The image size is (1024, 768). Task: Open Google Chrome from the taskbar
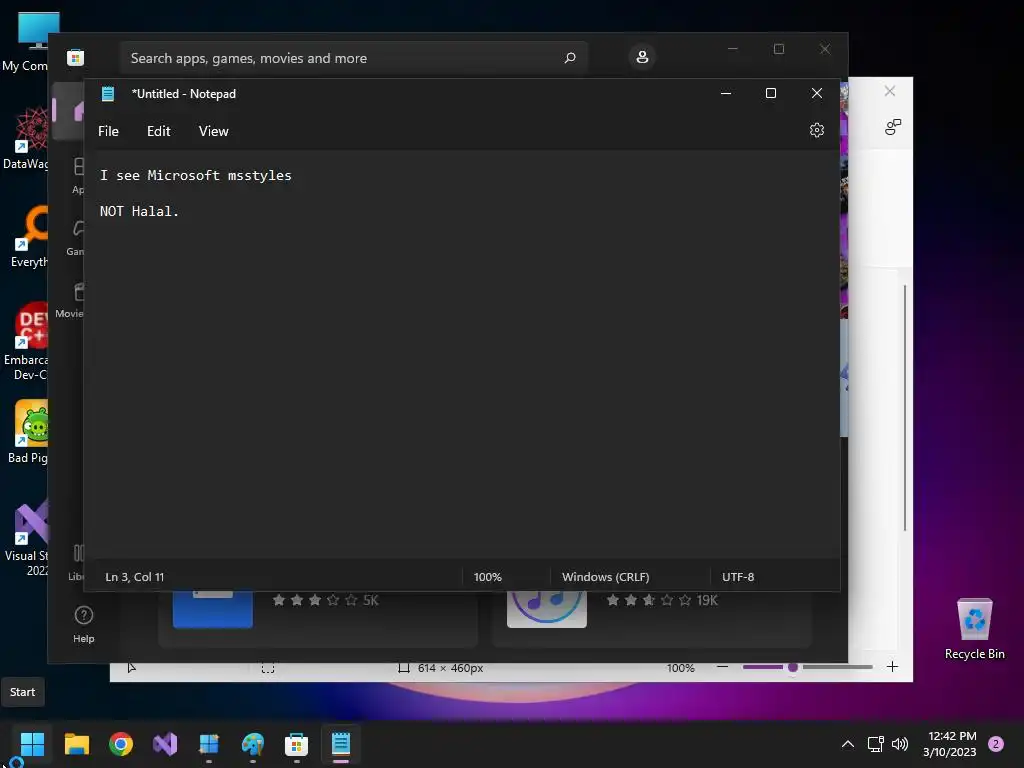[121, 744]
